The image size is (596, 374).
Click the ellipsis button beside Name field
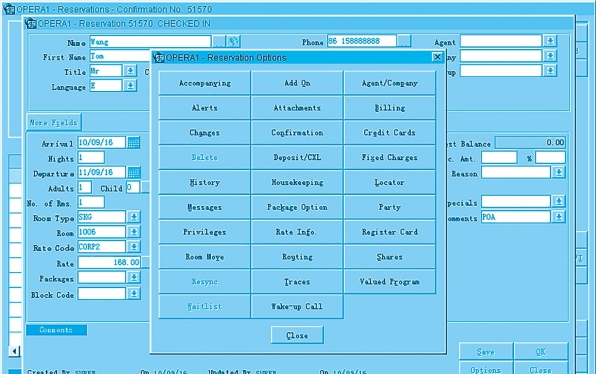tap(219, 41)
